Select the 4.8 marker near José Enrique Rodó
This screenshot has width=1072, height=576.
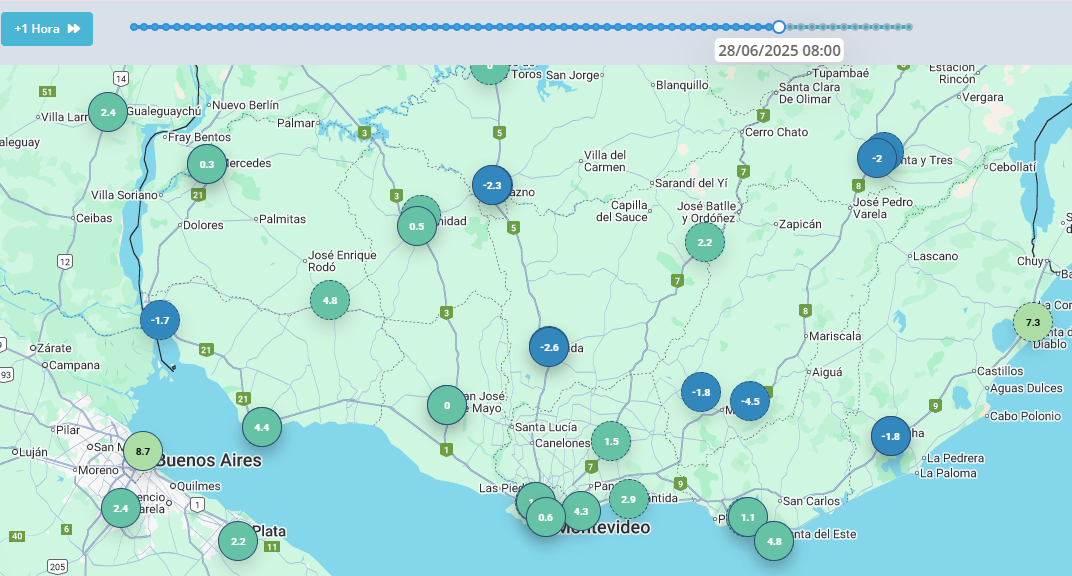point(330,300)
